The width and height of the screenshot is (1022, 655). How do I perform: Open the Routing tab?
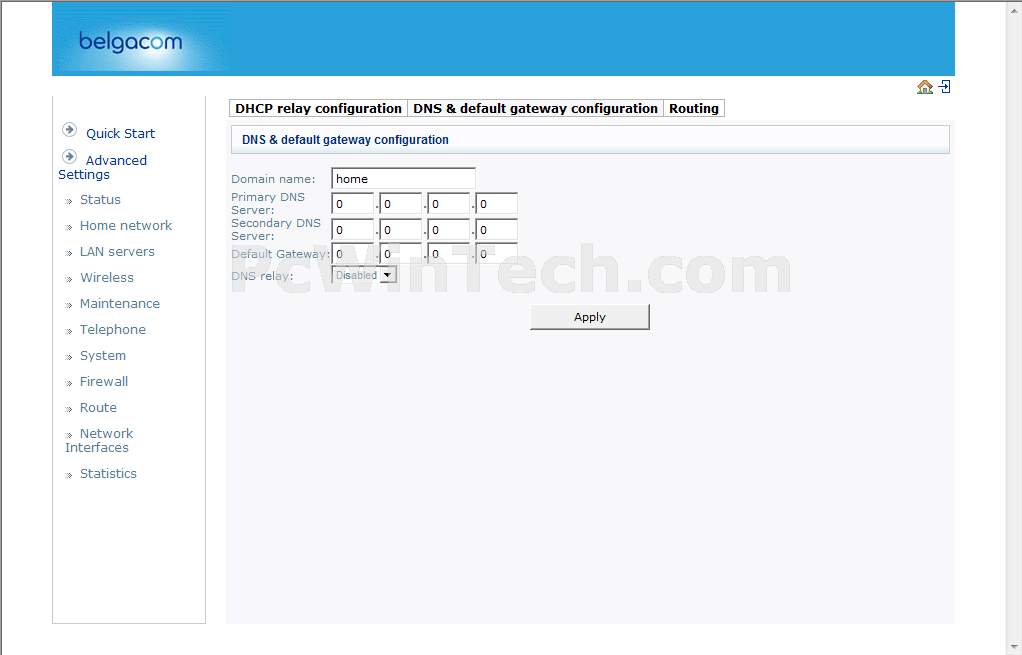(x=694, y=108)
